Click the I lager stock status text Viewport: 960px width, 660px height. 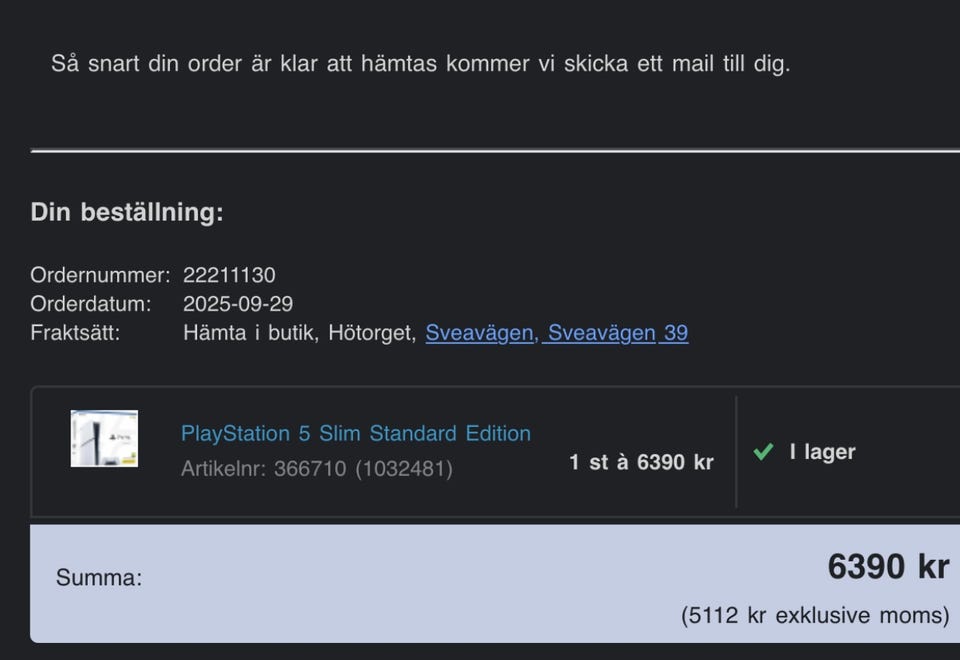point(822,452)
